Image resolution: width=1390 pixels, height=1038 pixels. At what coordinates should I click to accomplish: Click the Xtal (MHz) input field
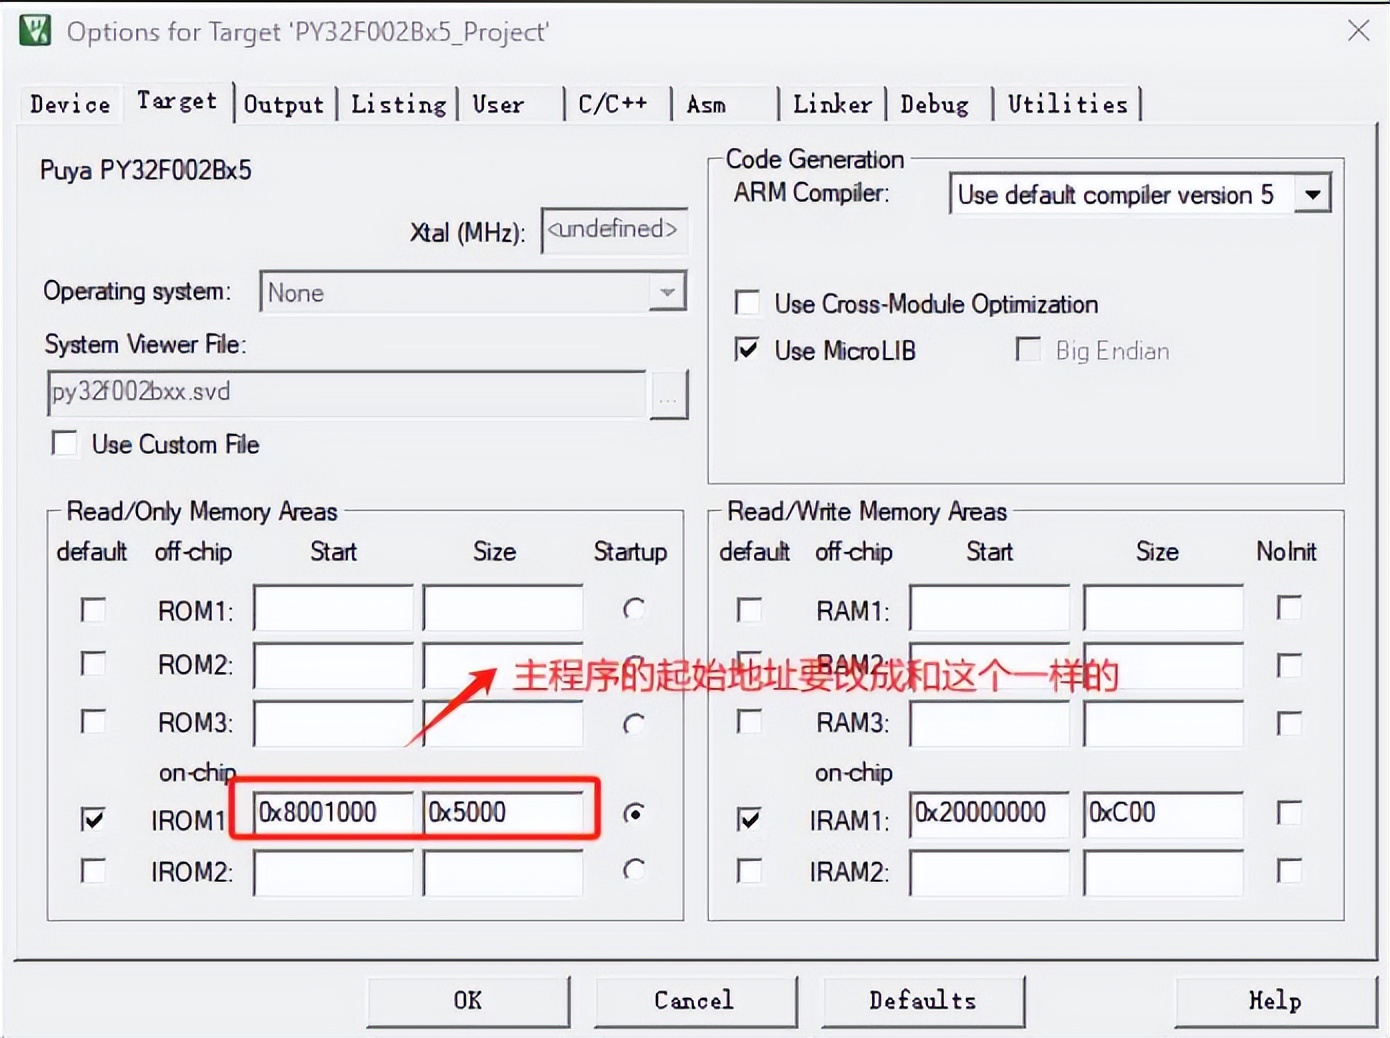click(614, 230)
